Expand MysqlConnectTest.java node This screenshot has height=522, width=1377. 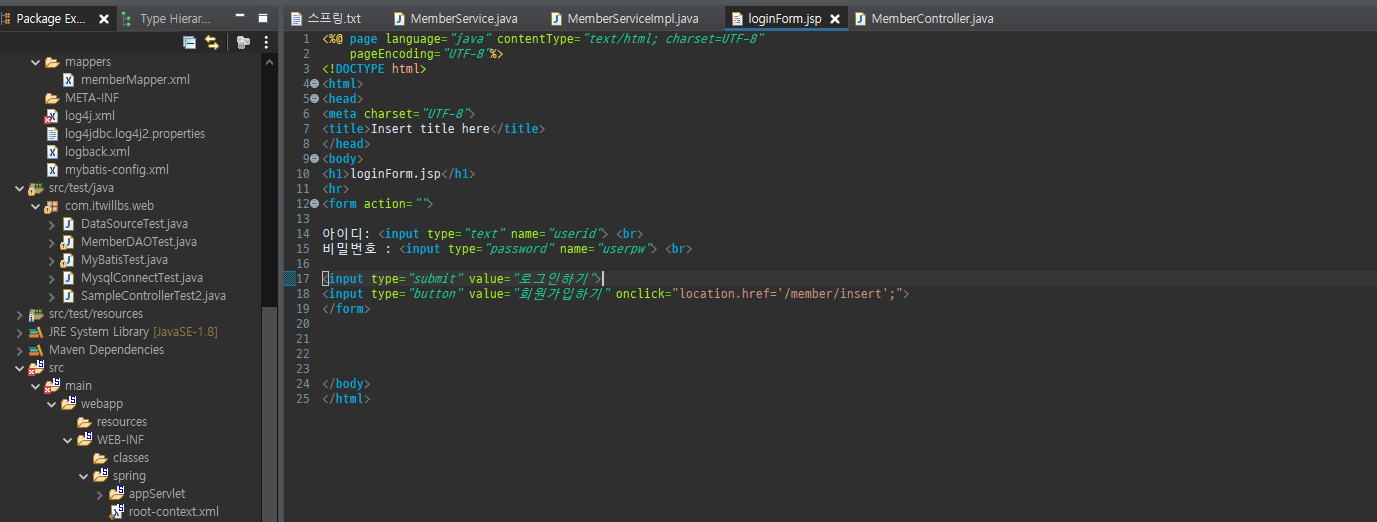pos(52,278)
